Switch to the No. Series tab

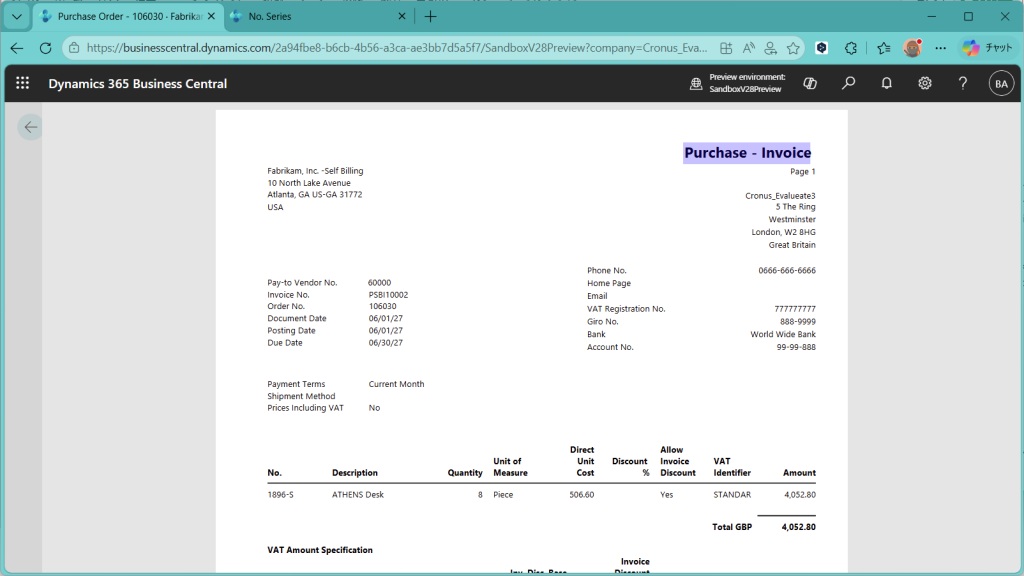click(x=310, y=17)
